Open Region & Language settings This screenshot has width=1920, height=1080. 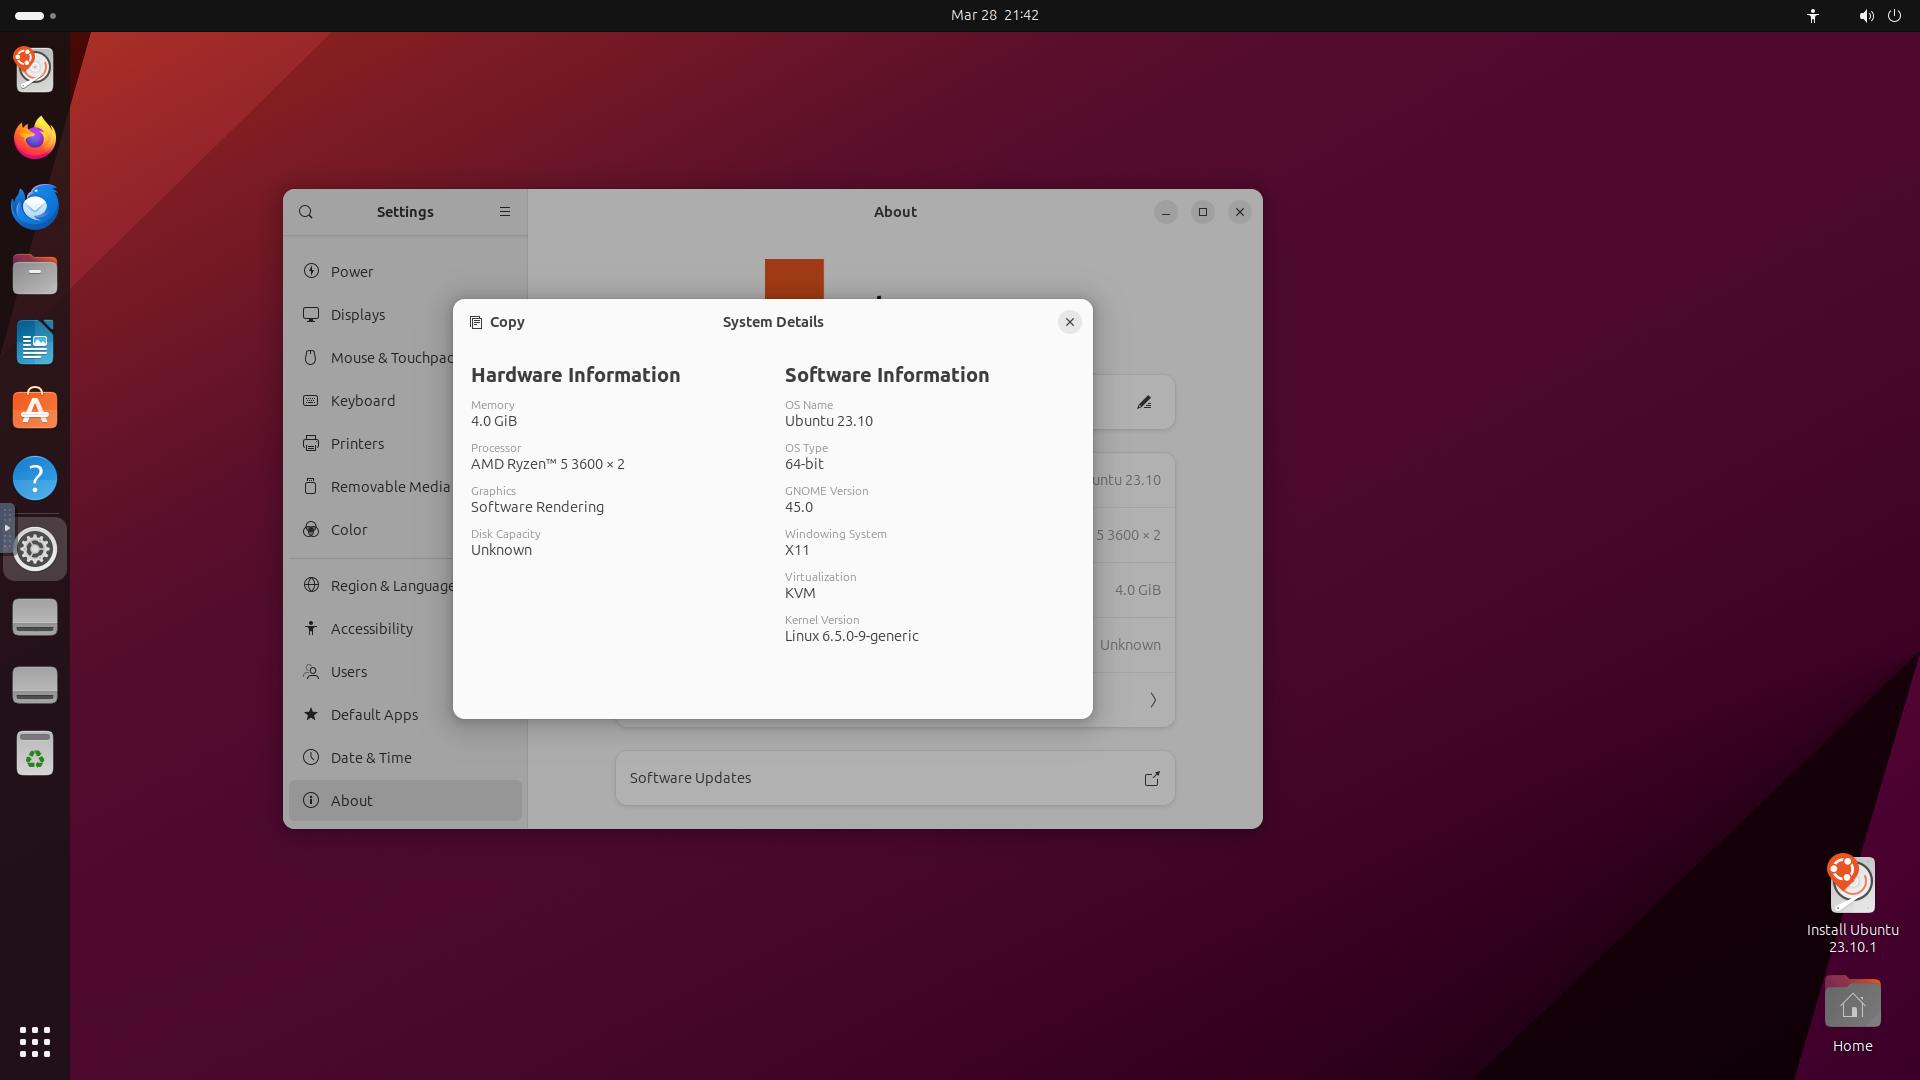pyautogui.click(x=405, y=586)
